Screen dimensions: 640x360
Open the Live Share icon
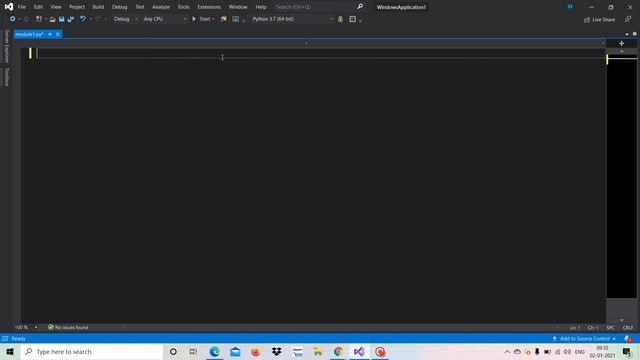587,20
